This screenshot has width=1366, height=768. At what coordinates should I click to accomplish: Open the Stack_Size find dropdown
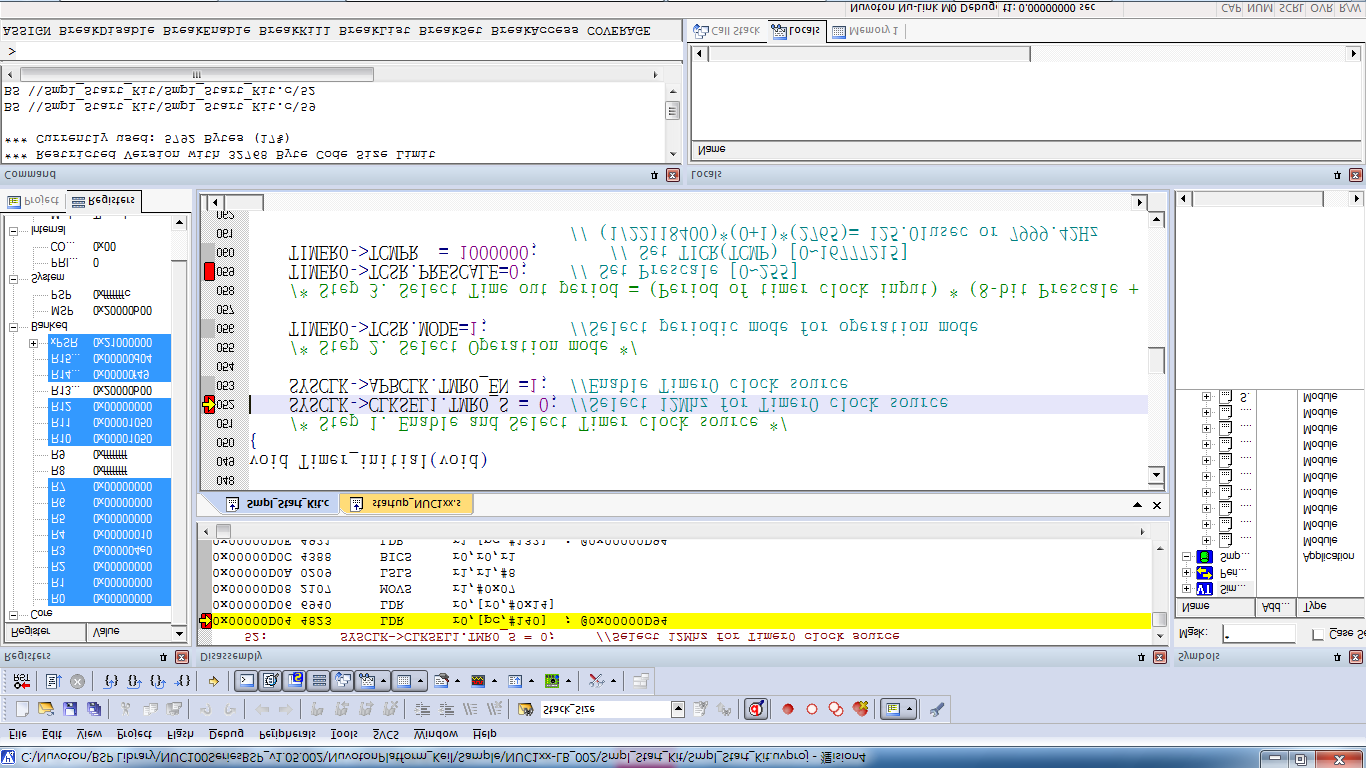(677, 709)
